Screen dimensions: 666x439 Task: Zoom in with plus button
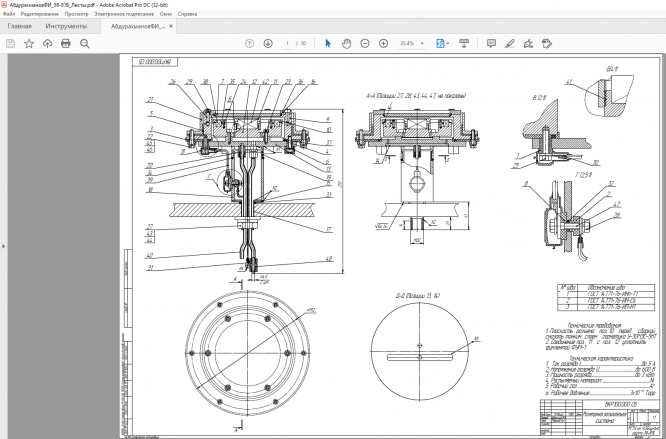383,44
